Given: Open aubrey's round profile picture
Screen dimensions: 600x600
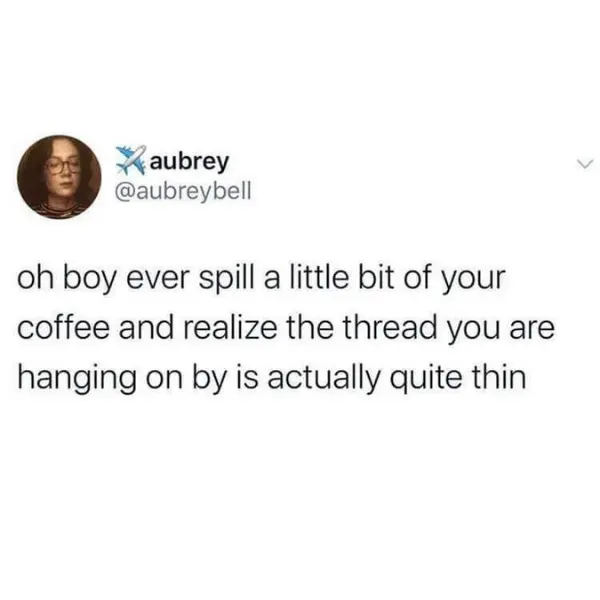Looking at the screenshot, I should click(59, 177).
